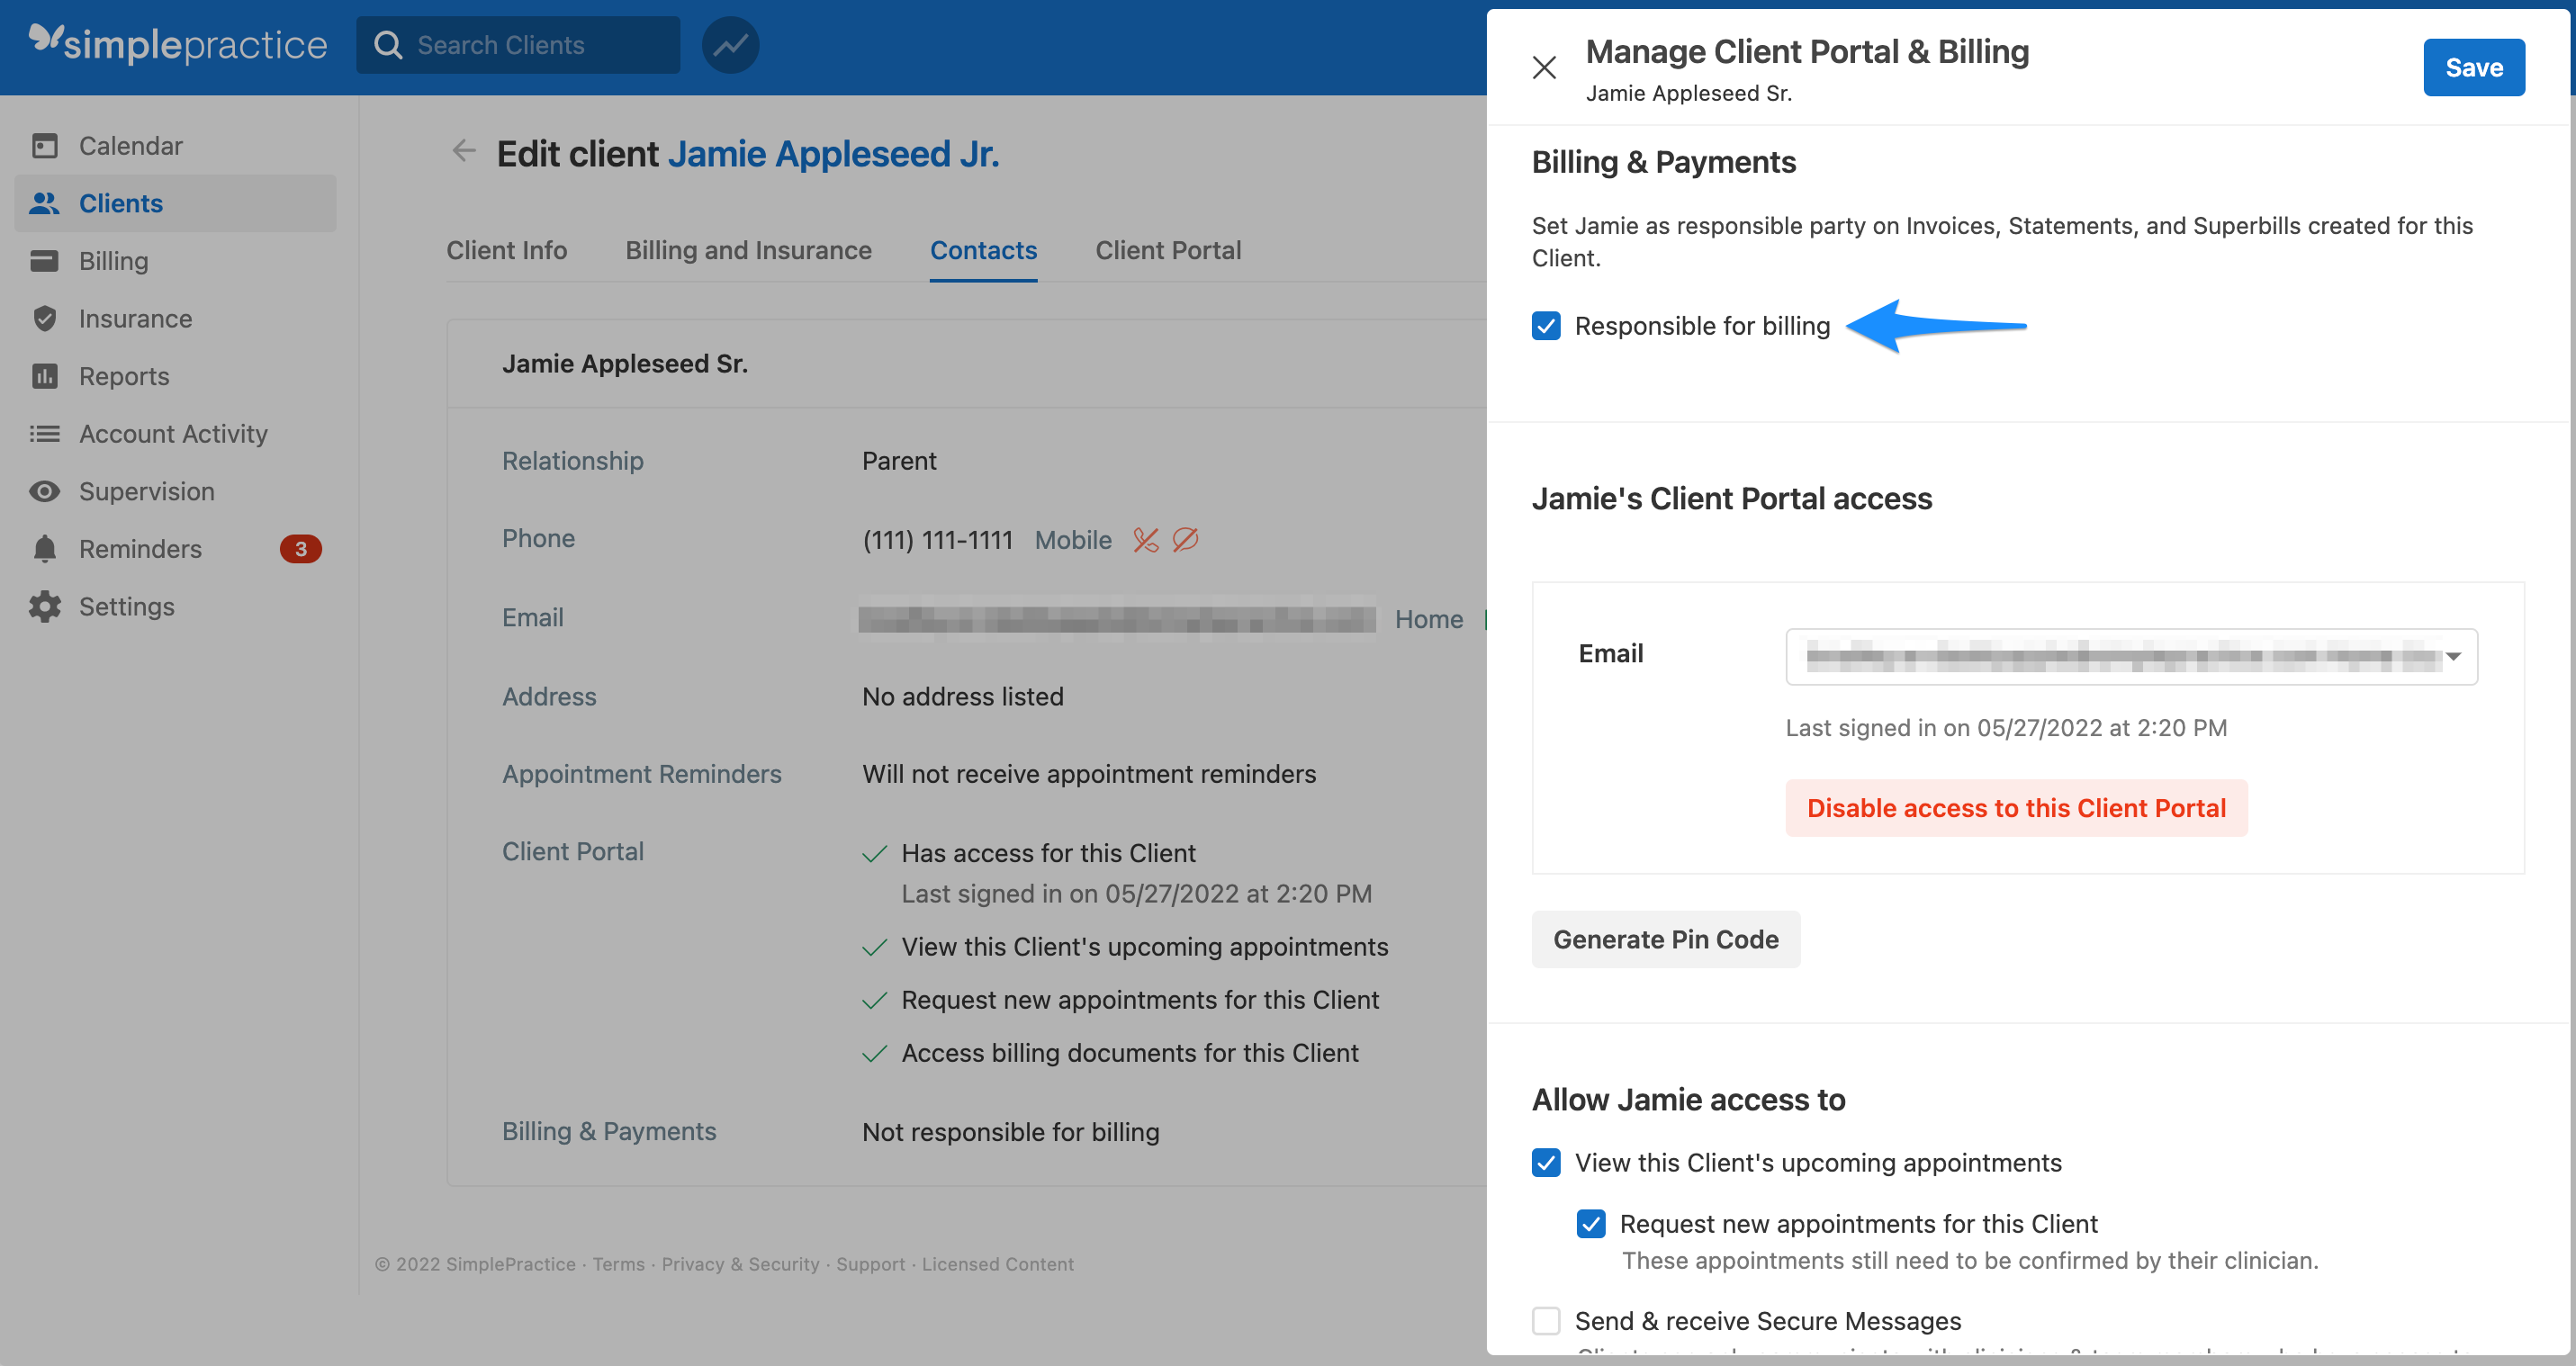Enable Send & receive Secure Messages
Viewport: 2576px width, 1366px height.
pyautogui.click(x=1546, y=1321)
